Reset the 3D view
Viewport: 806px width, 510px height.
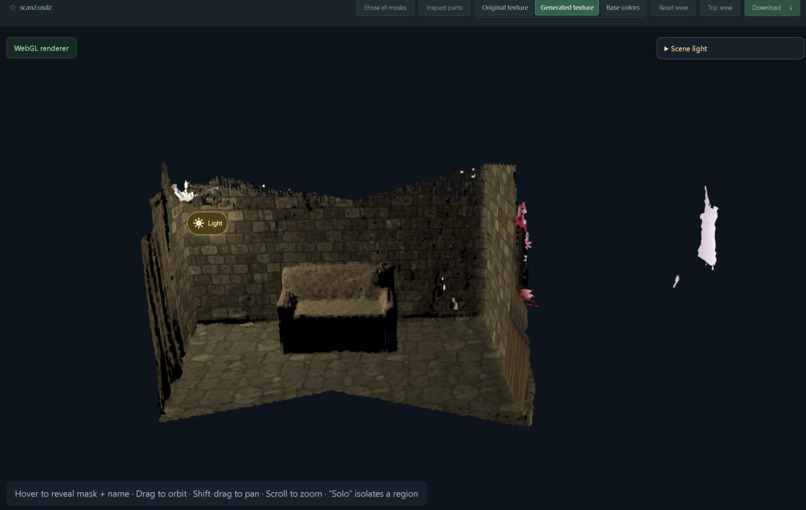tap(673, 8)
